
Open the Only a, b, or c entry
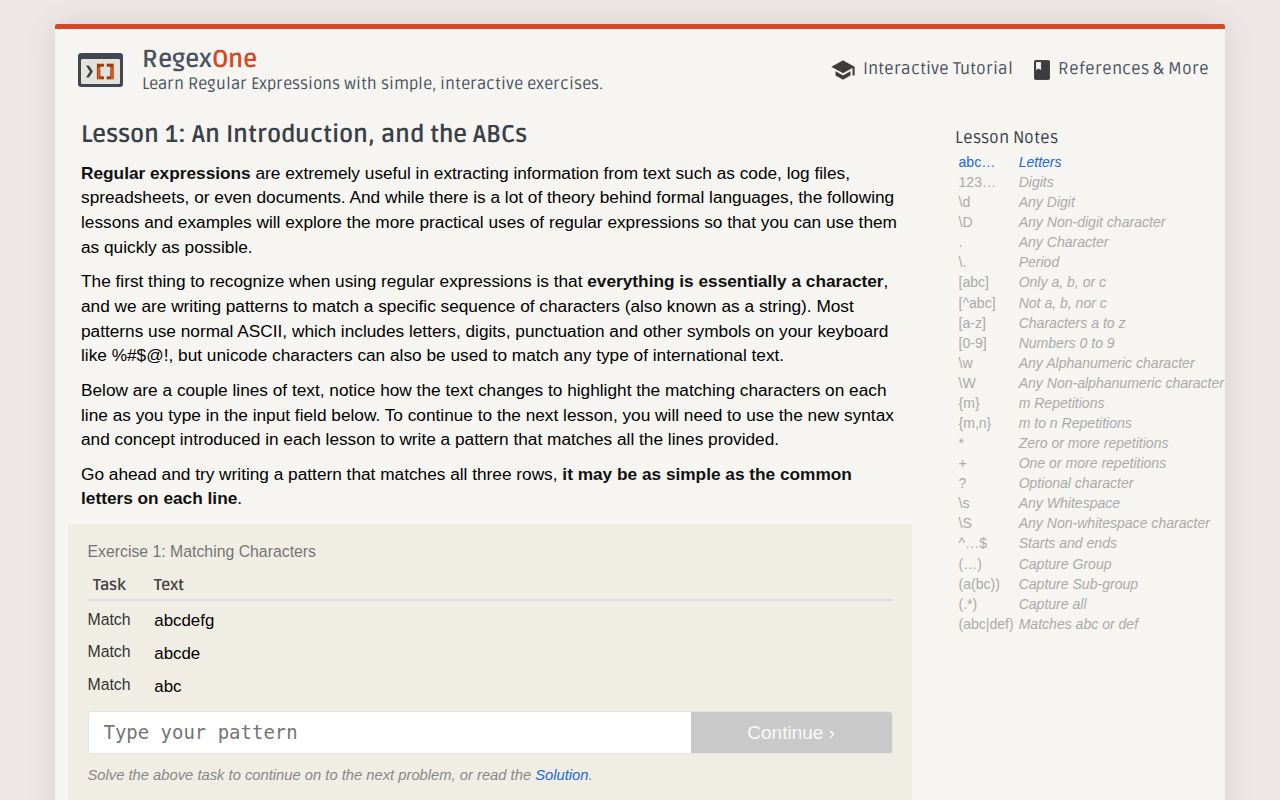coord(1064,282)
